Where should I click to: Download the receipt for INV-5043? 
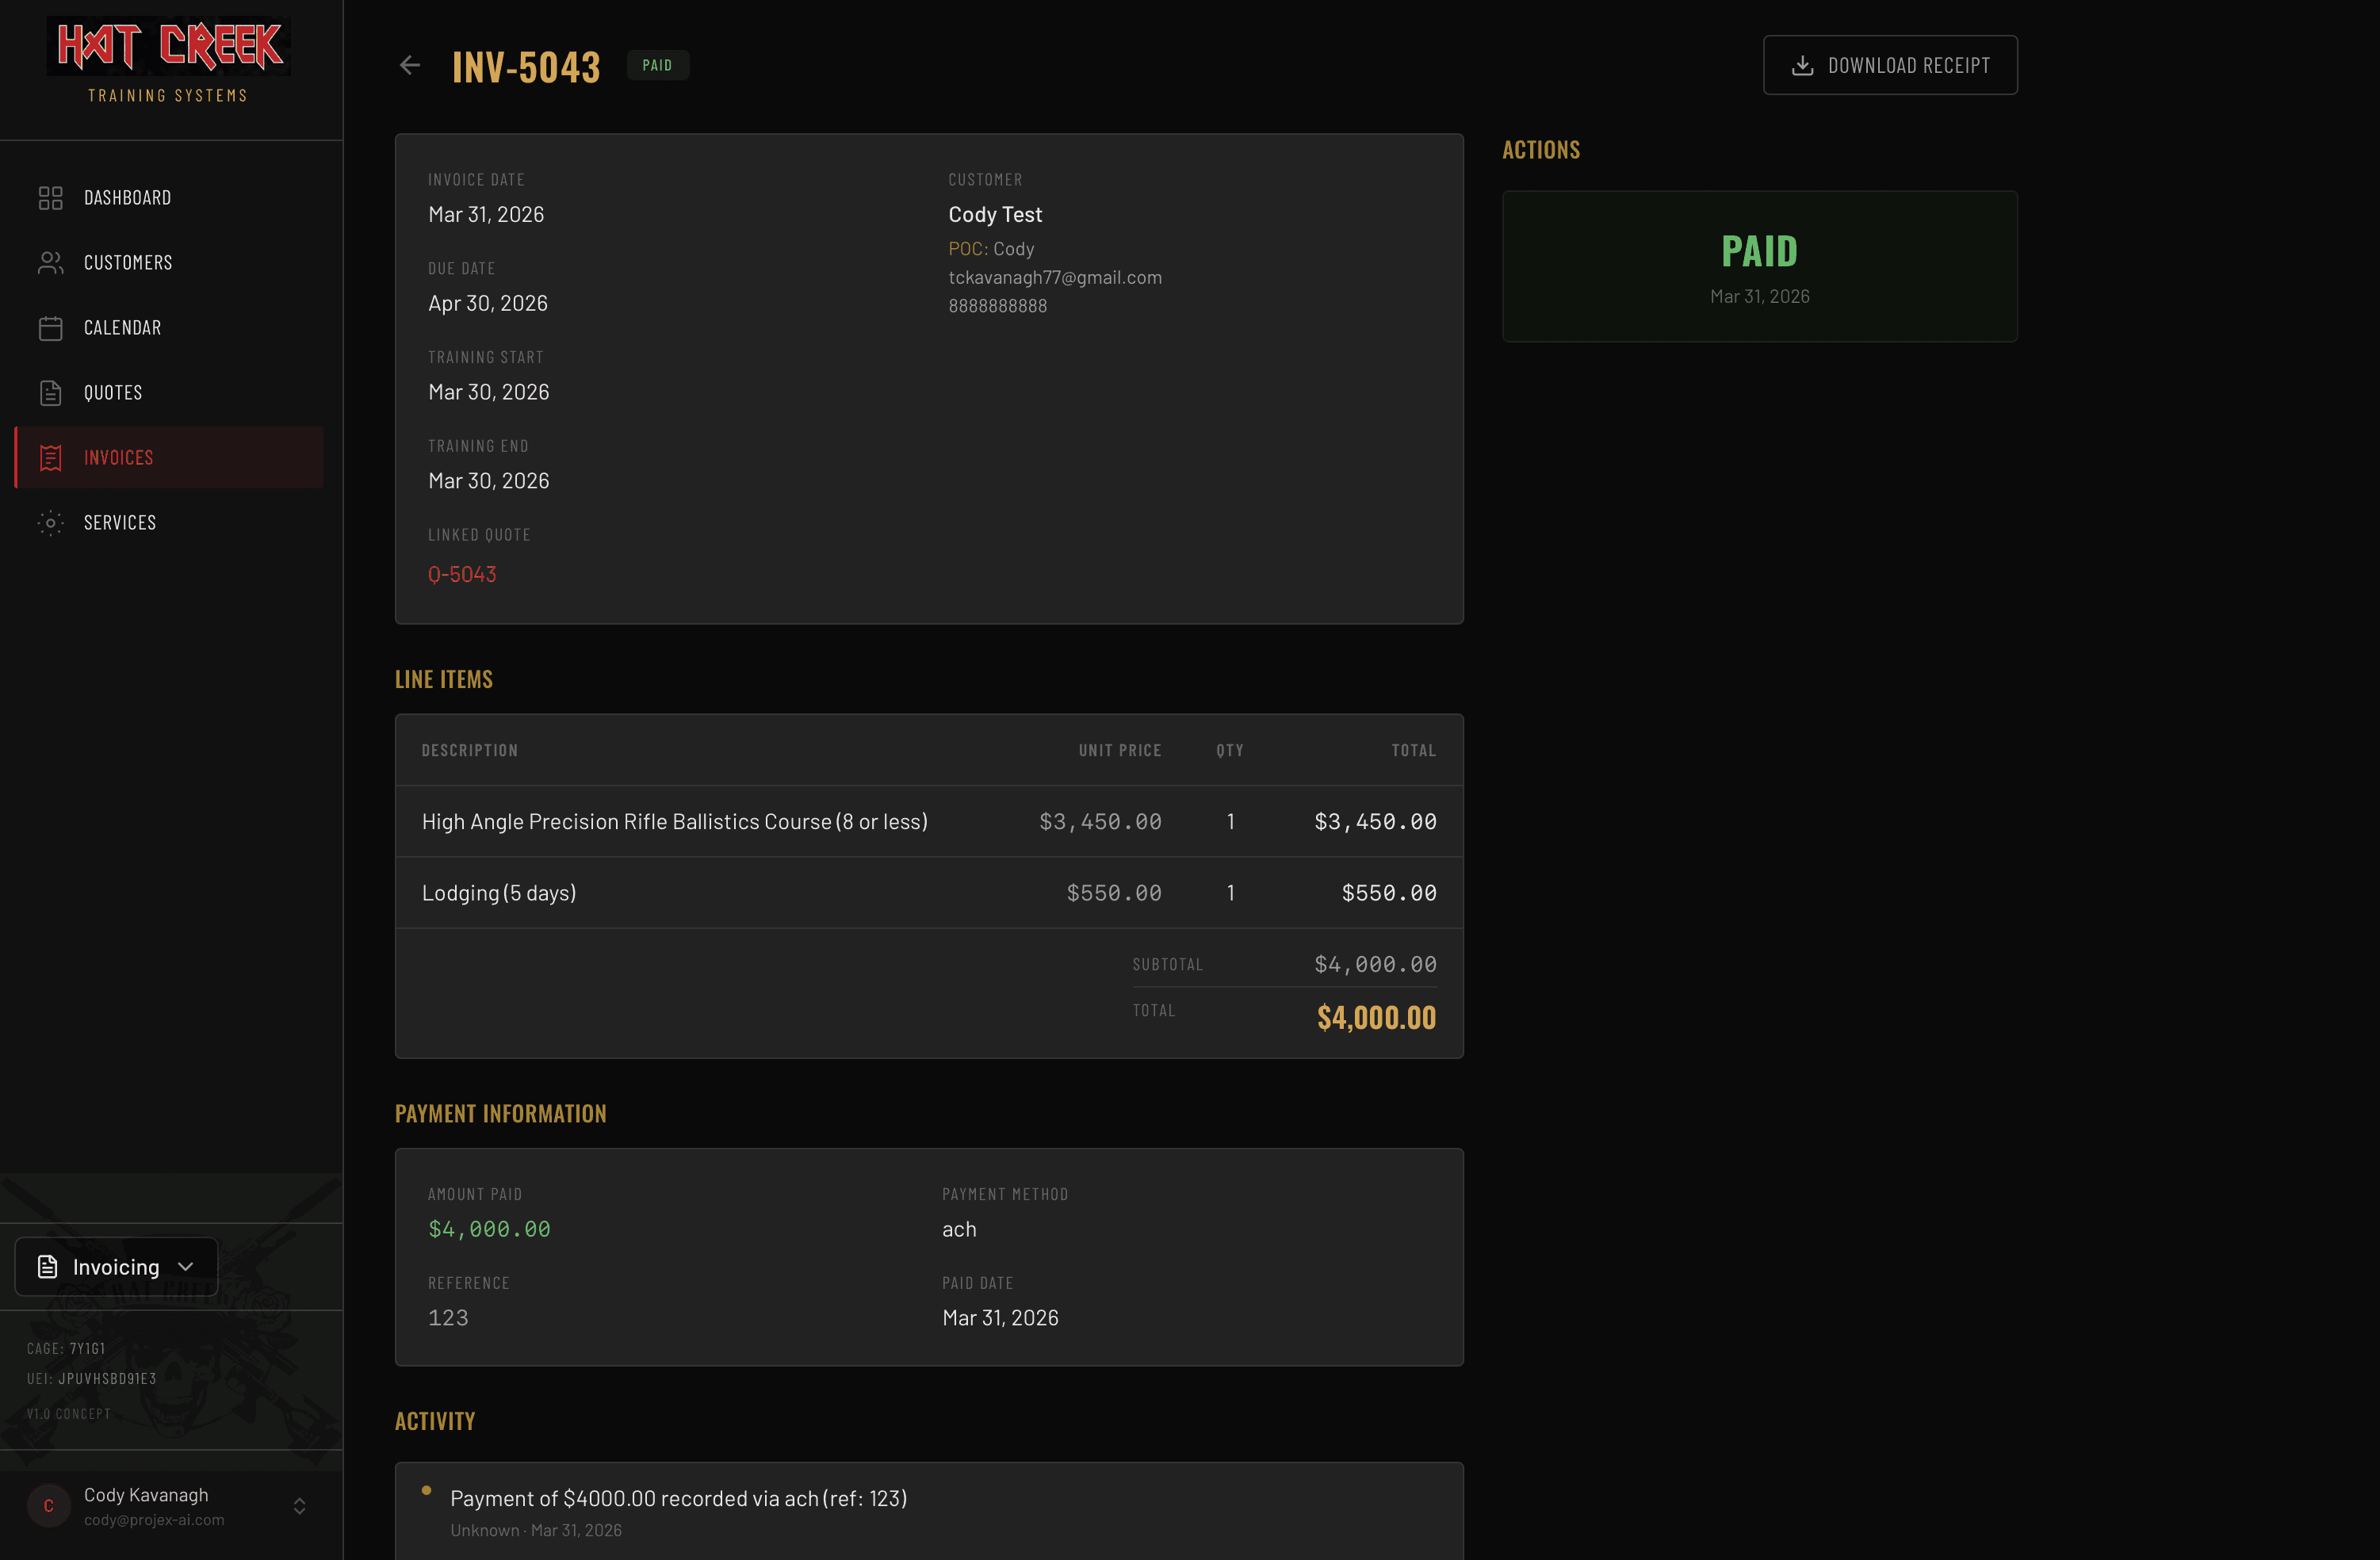pos(1890,66)
